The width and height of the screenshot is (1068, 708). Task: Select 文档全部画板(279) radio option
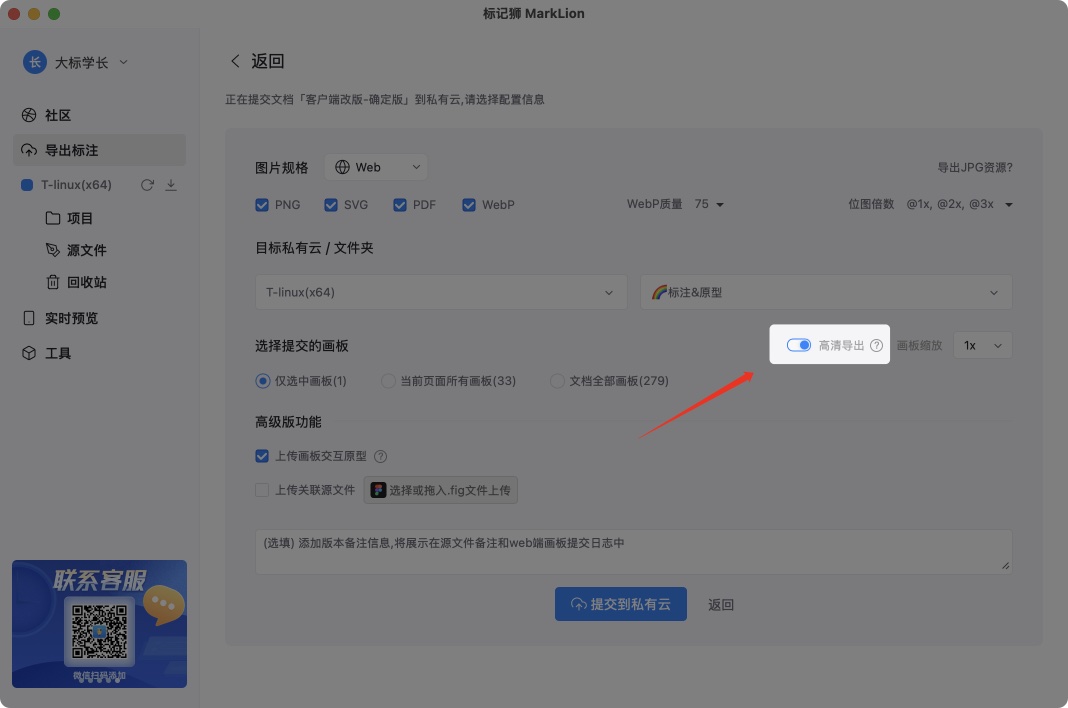click(557, 381)
